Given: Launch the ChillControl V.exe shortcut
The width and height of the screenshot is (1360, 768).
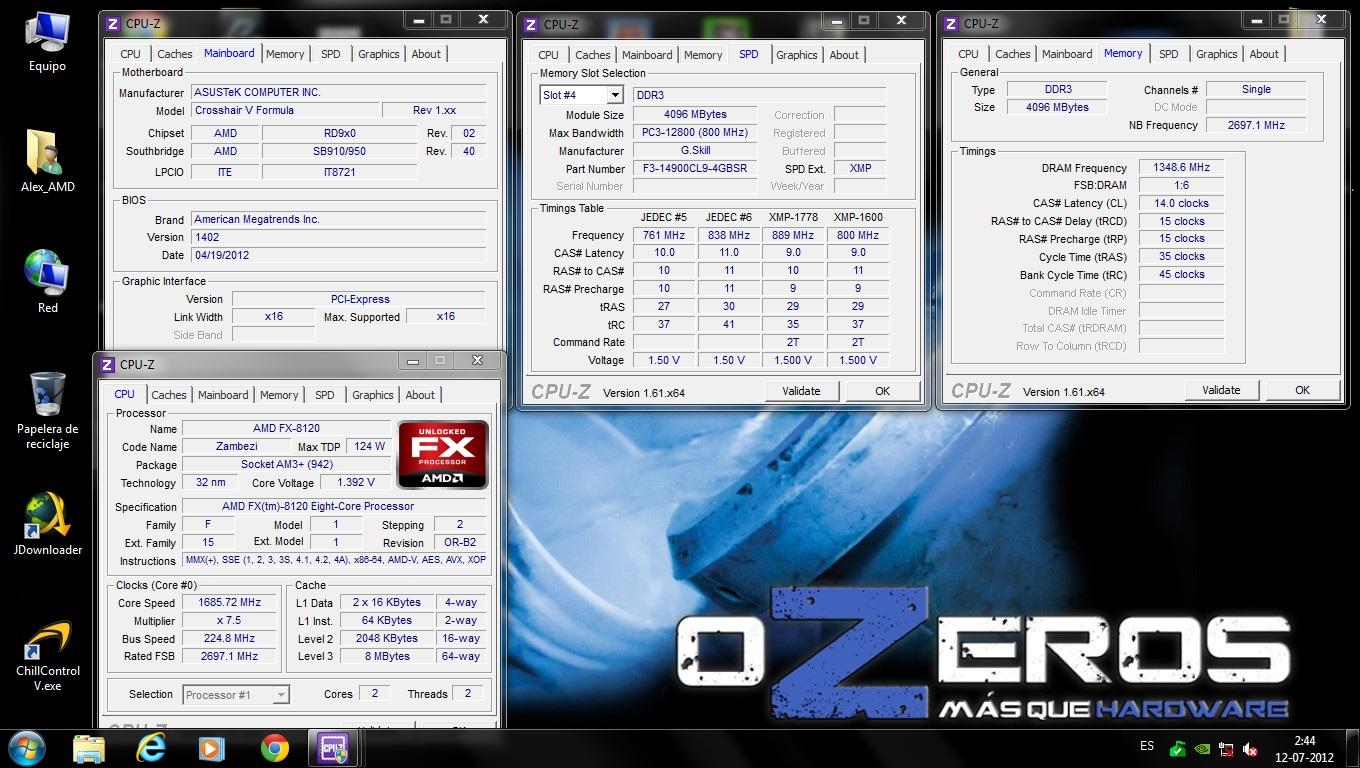Looking at the screenshot, I should 47,656.
